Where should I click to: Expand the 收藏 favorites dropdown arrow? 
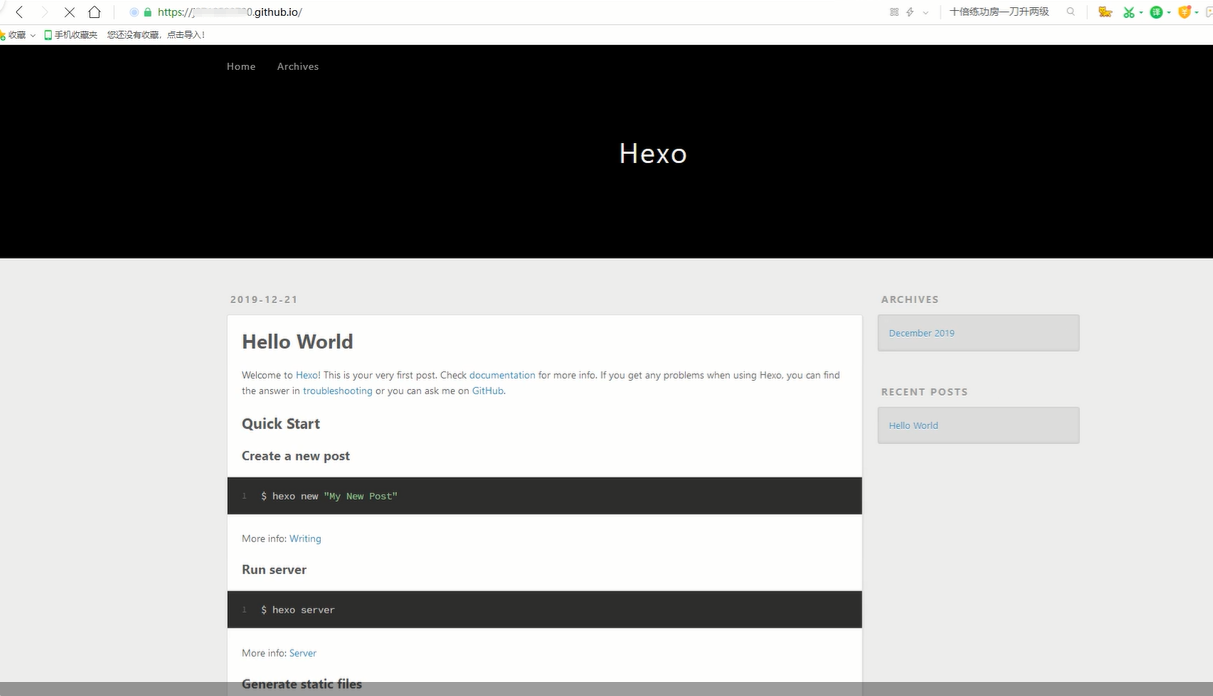[33, 35]
